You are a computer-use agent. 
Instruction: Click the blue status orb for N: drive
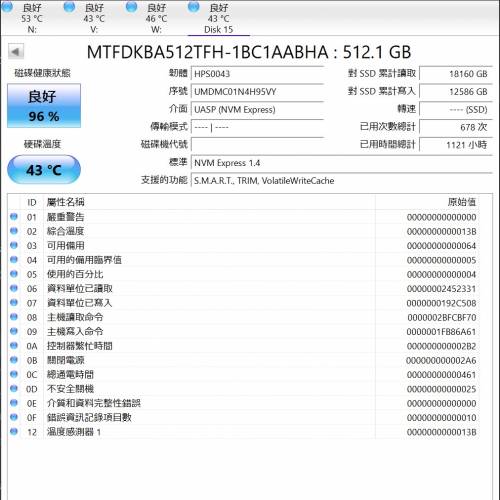click(7, 7)
